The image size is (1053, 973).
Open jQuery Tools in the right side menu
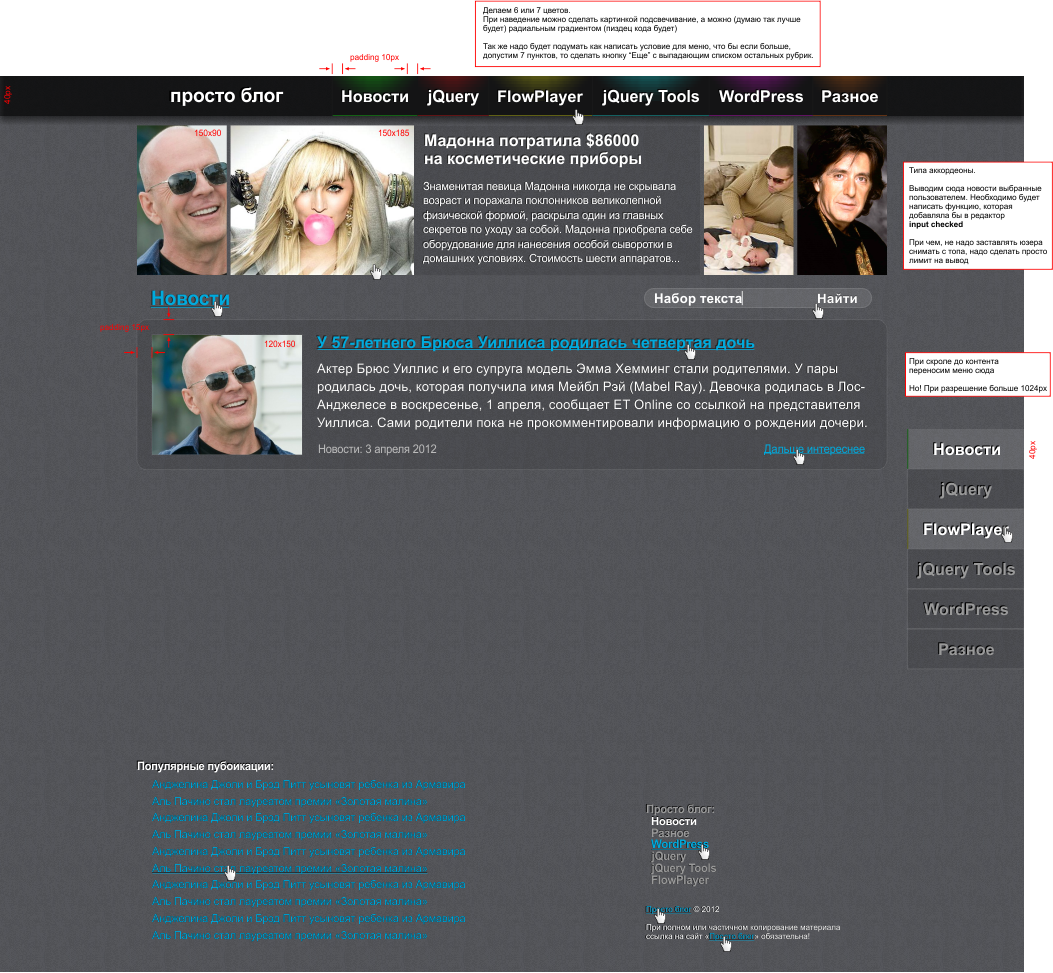(965, 569)
